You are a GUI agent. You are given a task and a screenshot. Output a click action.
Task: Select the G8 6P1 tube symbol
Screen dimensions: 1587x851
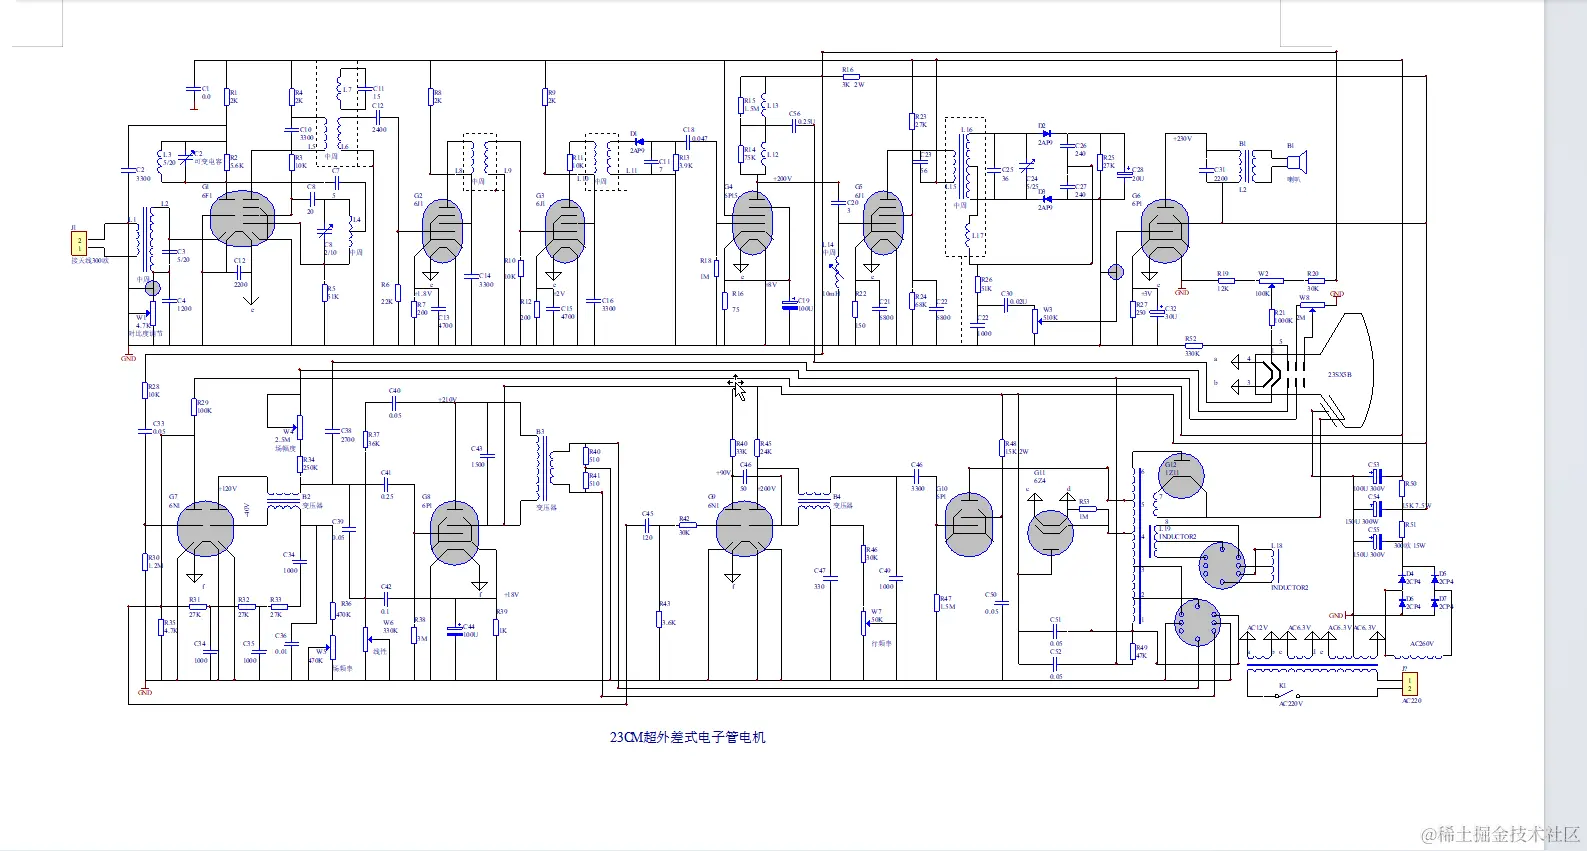point(455,532)
